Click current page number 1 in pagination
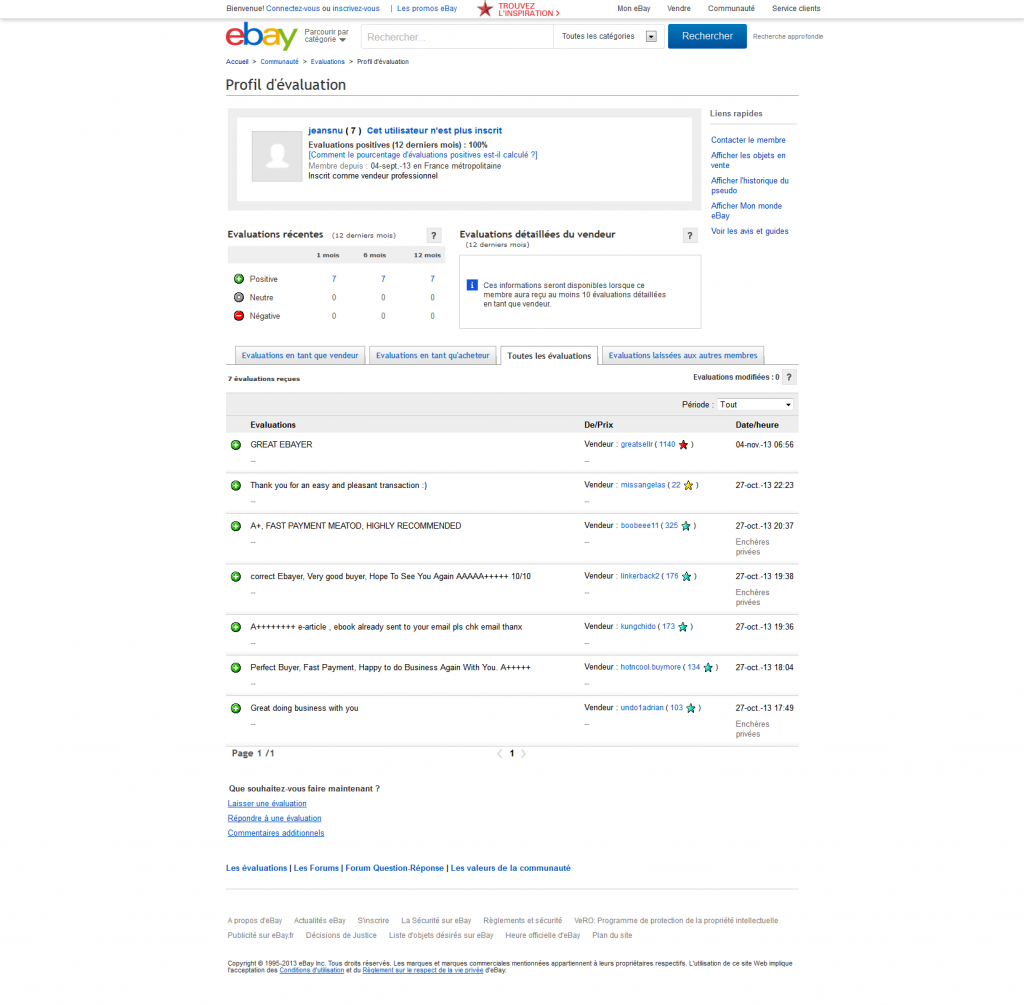 (x=512, y=754)
